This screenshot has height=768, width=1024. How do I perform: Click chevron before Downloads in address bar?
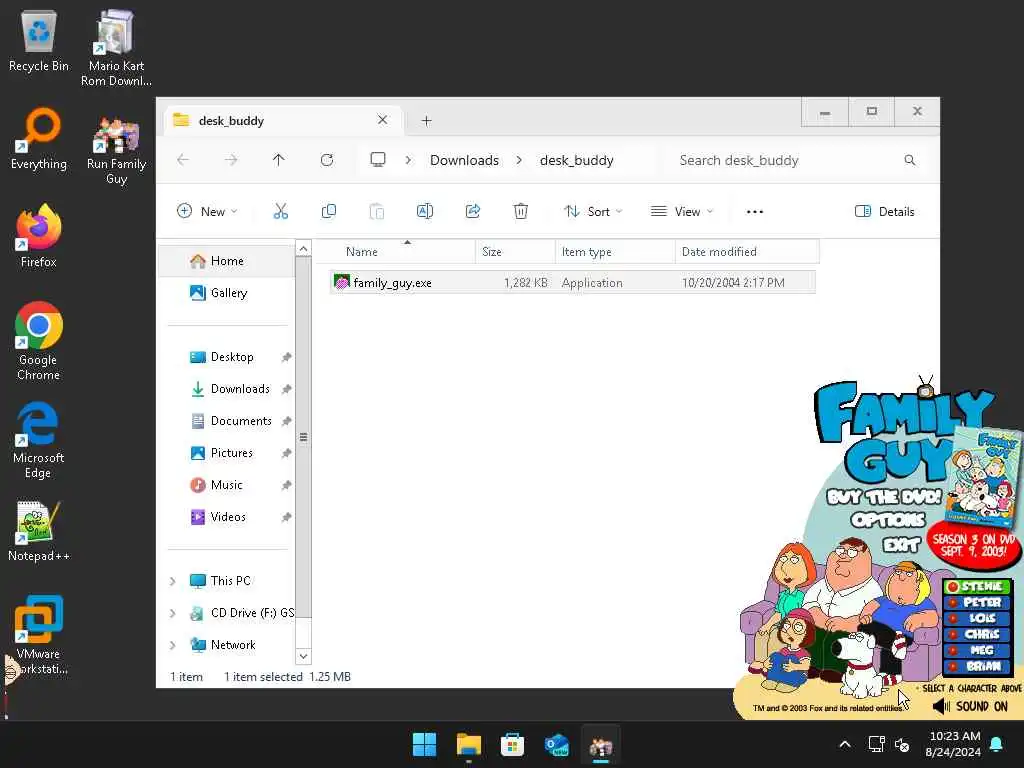(408, 160)
